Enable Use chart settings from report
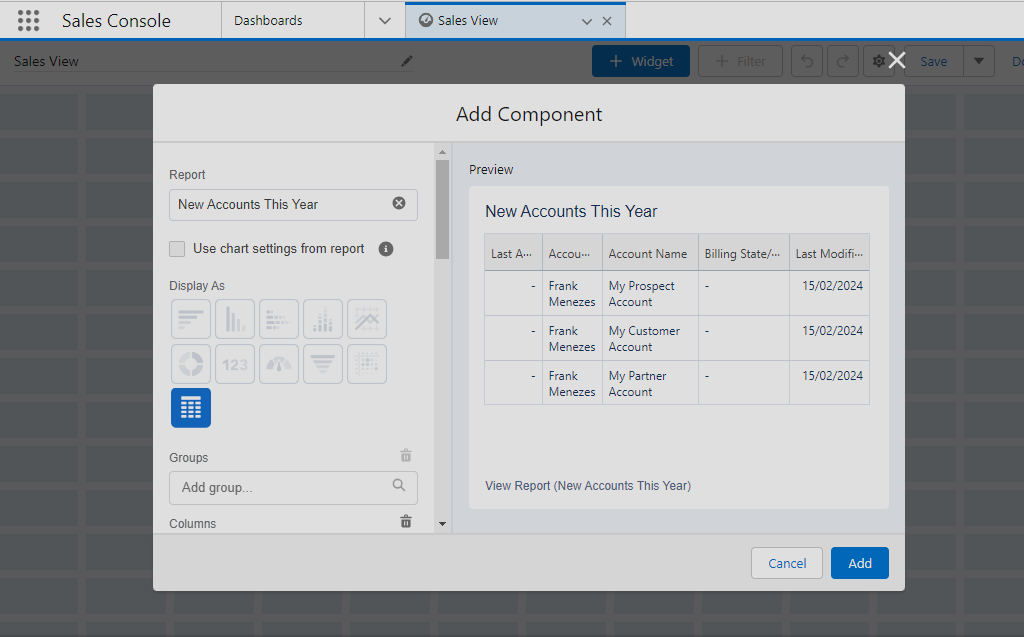The height and width of the screenshot is (637, 1024). pos(177,249)
